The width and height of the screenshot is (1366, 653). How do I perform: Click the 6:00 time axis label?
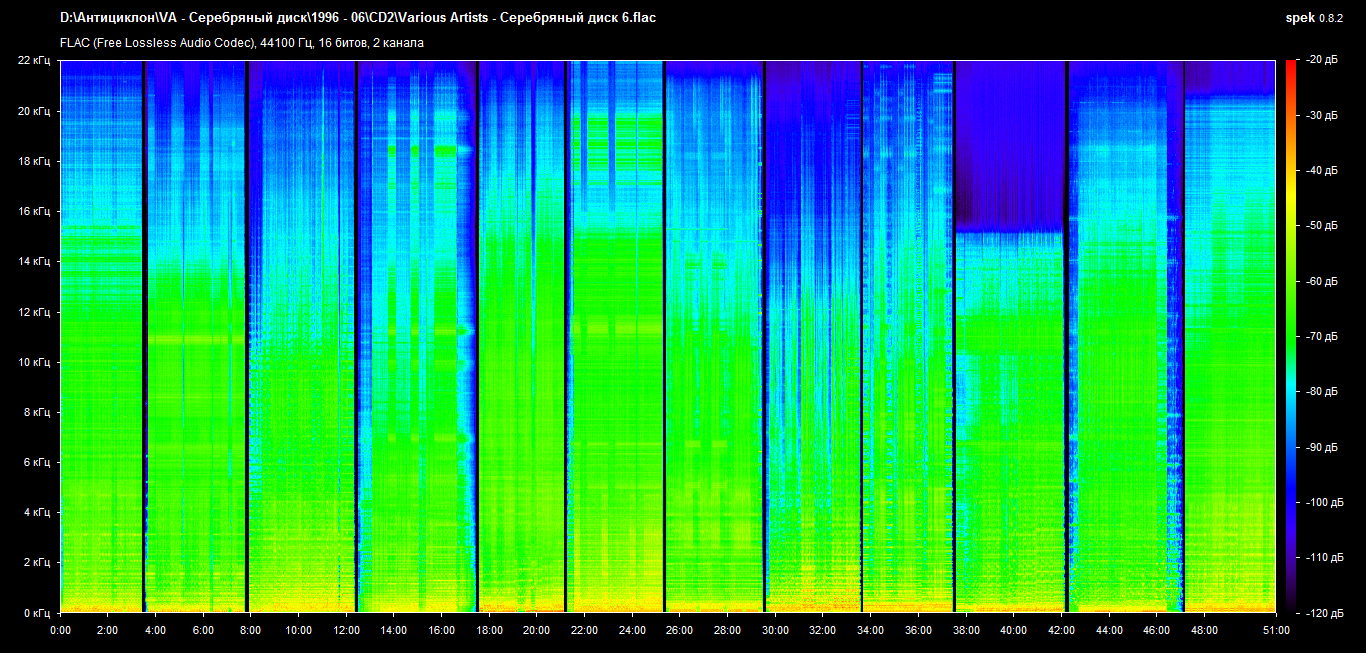203,630
